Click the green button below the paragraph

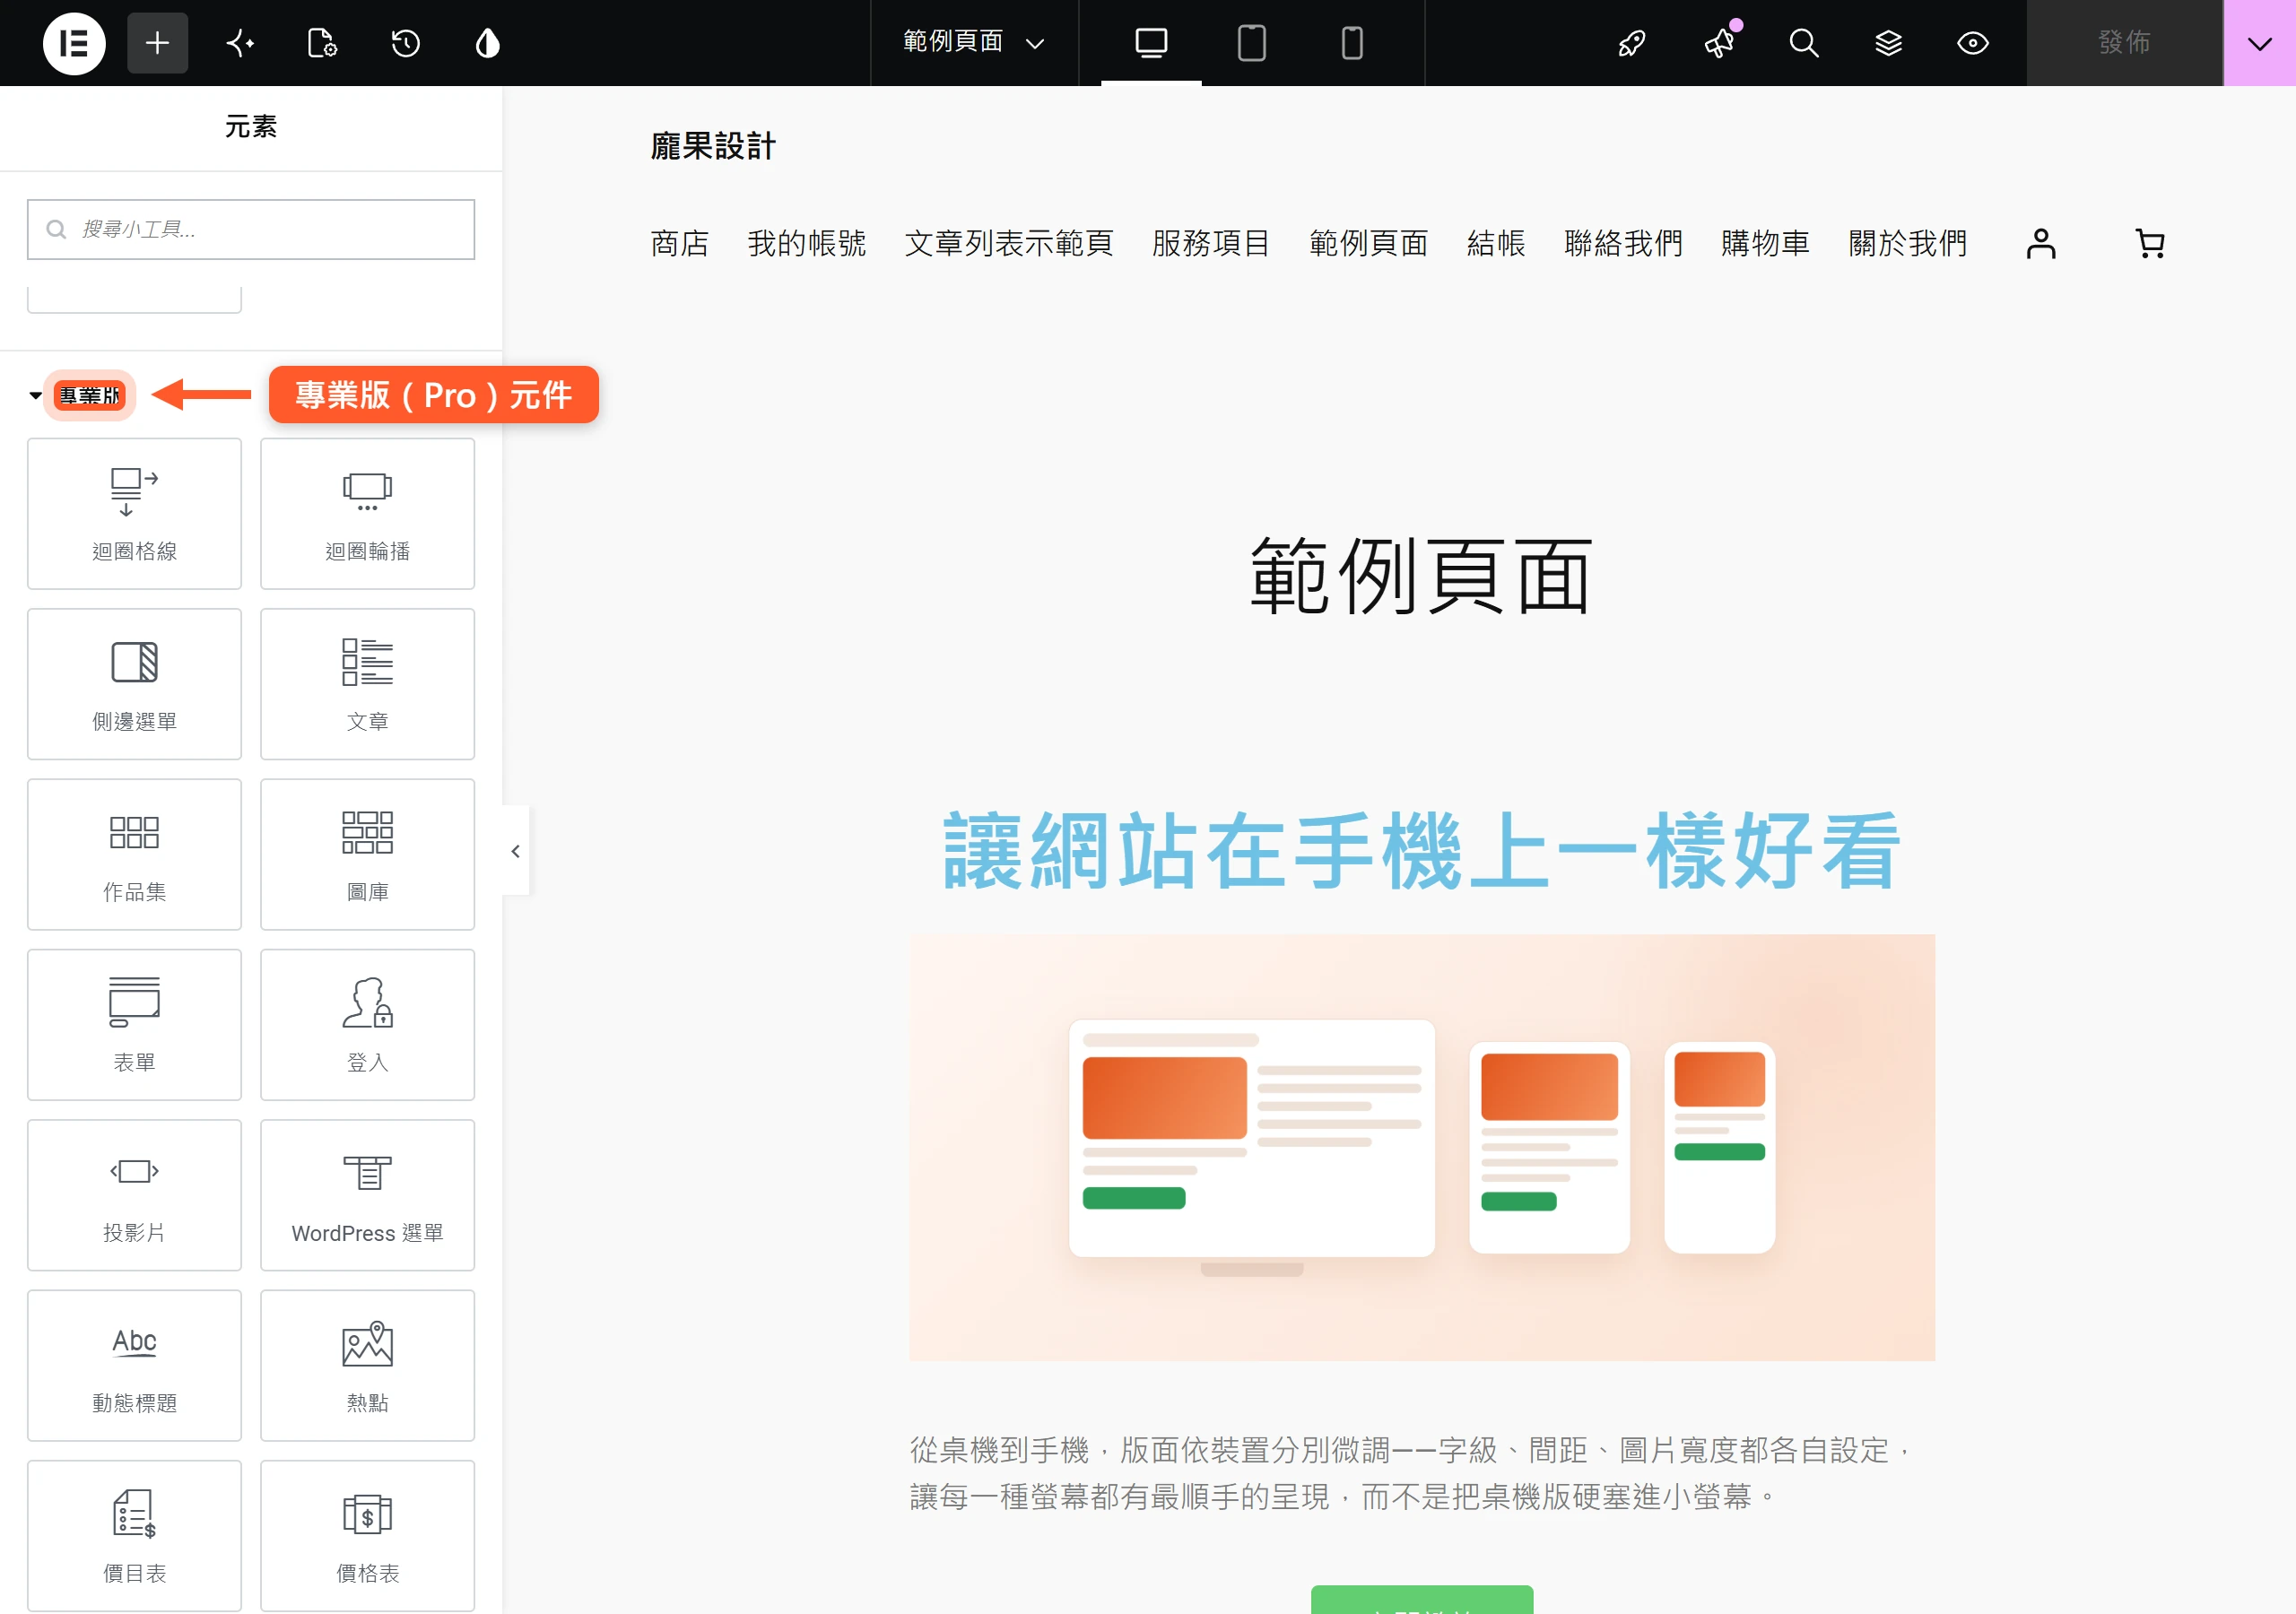pyautogui.click(x=1422, y=1599)
